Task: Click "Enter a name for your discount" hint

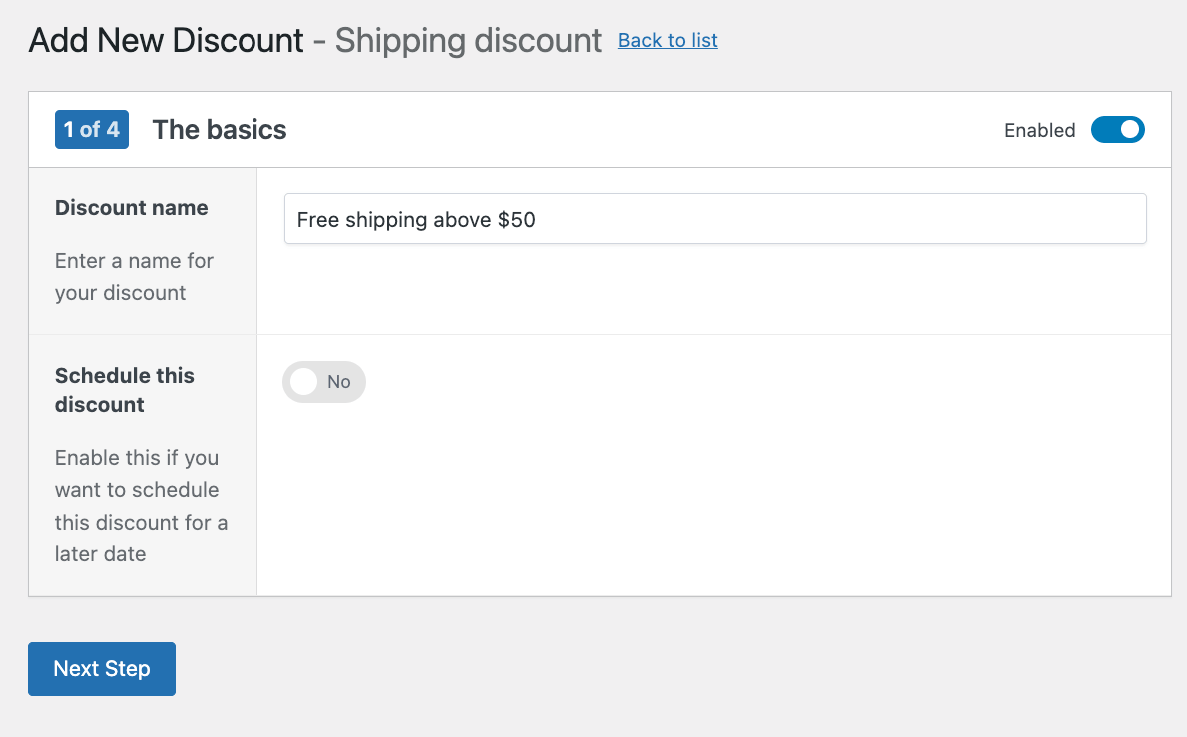Action: click(x=134, y=277)
